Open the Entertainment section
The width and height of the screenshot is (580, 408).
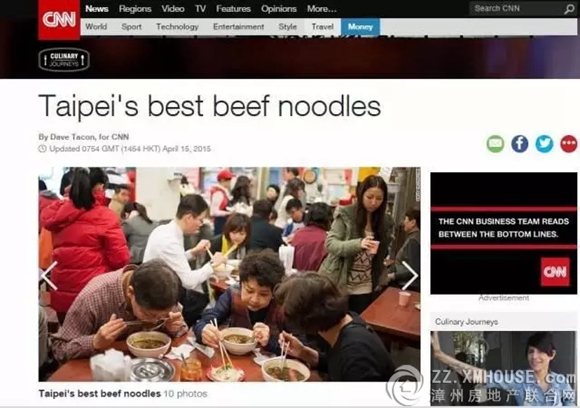(239, 27)
